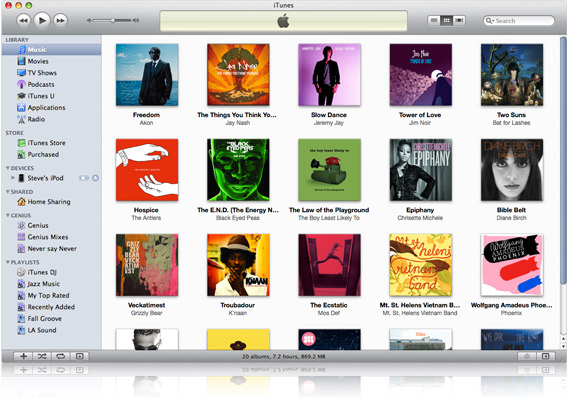Open Radio in sidebar
567x405 pixels.
point(52,119)
